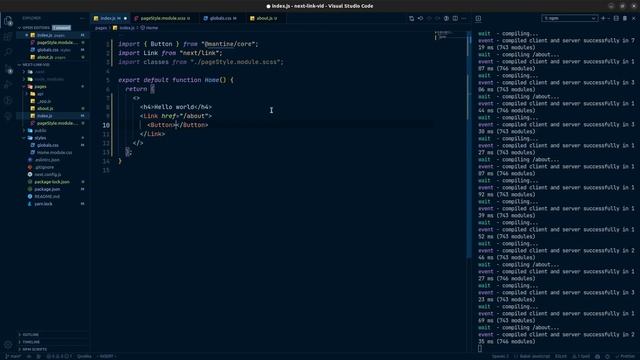Split the editor to the right
Screen dimensions: 640x360
(455, 18)
